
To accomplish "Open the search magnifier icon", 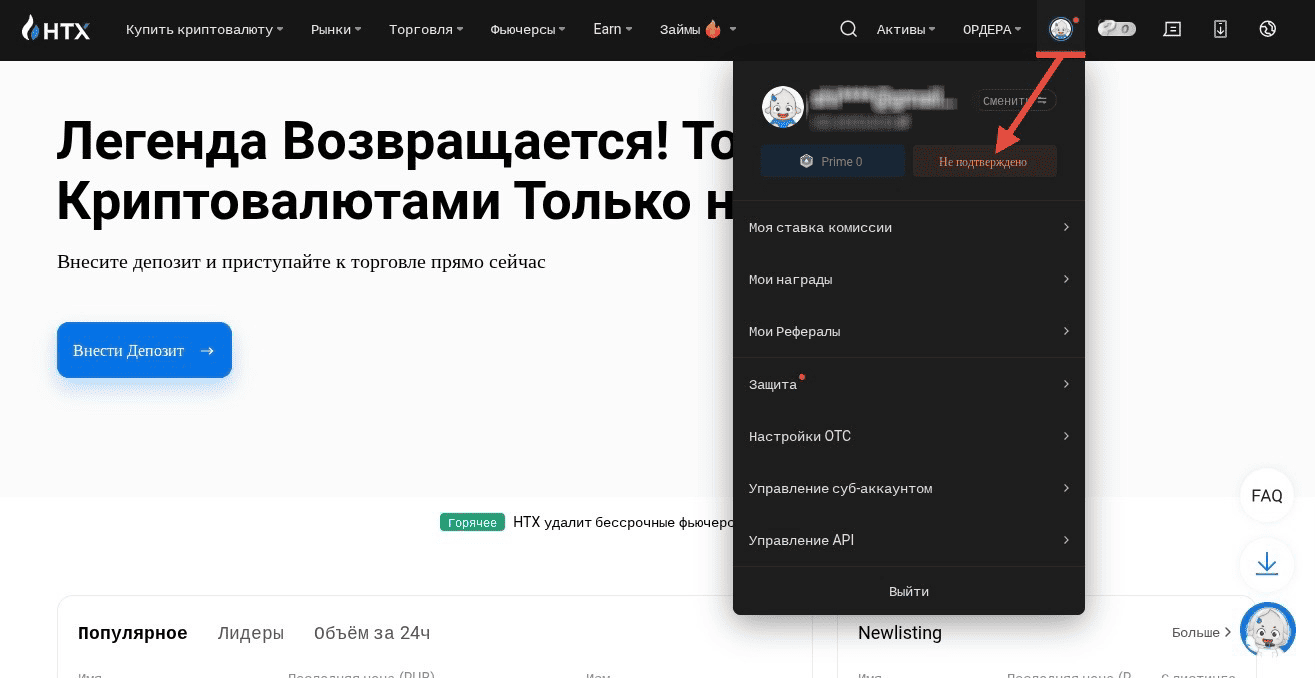I will tap(848, 29).
